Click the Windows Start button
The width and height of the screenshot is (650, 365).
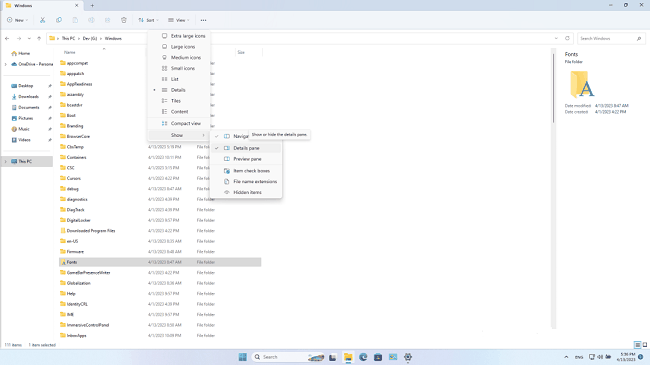[243, 357]
